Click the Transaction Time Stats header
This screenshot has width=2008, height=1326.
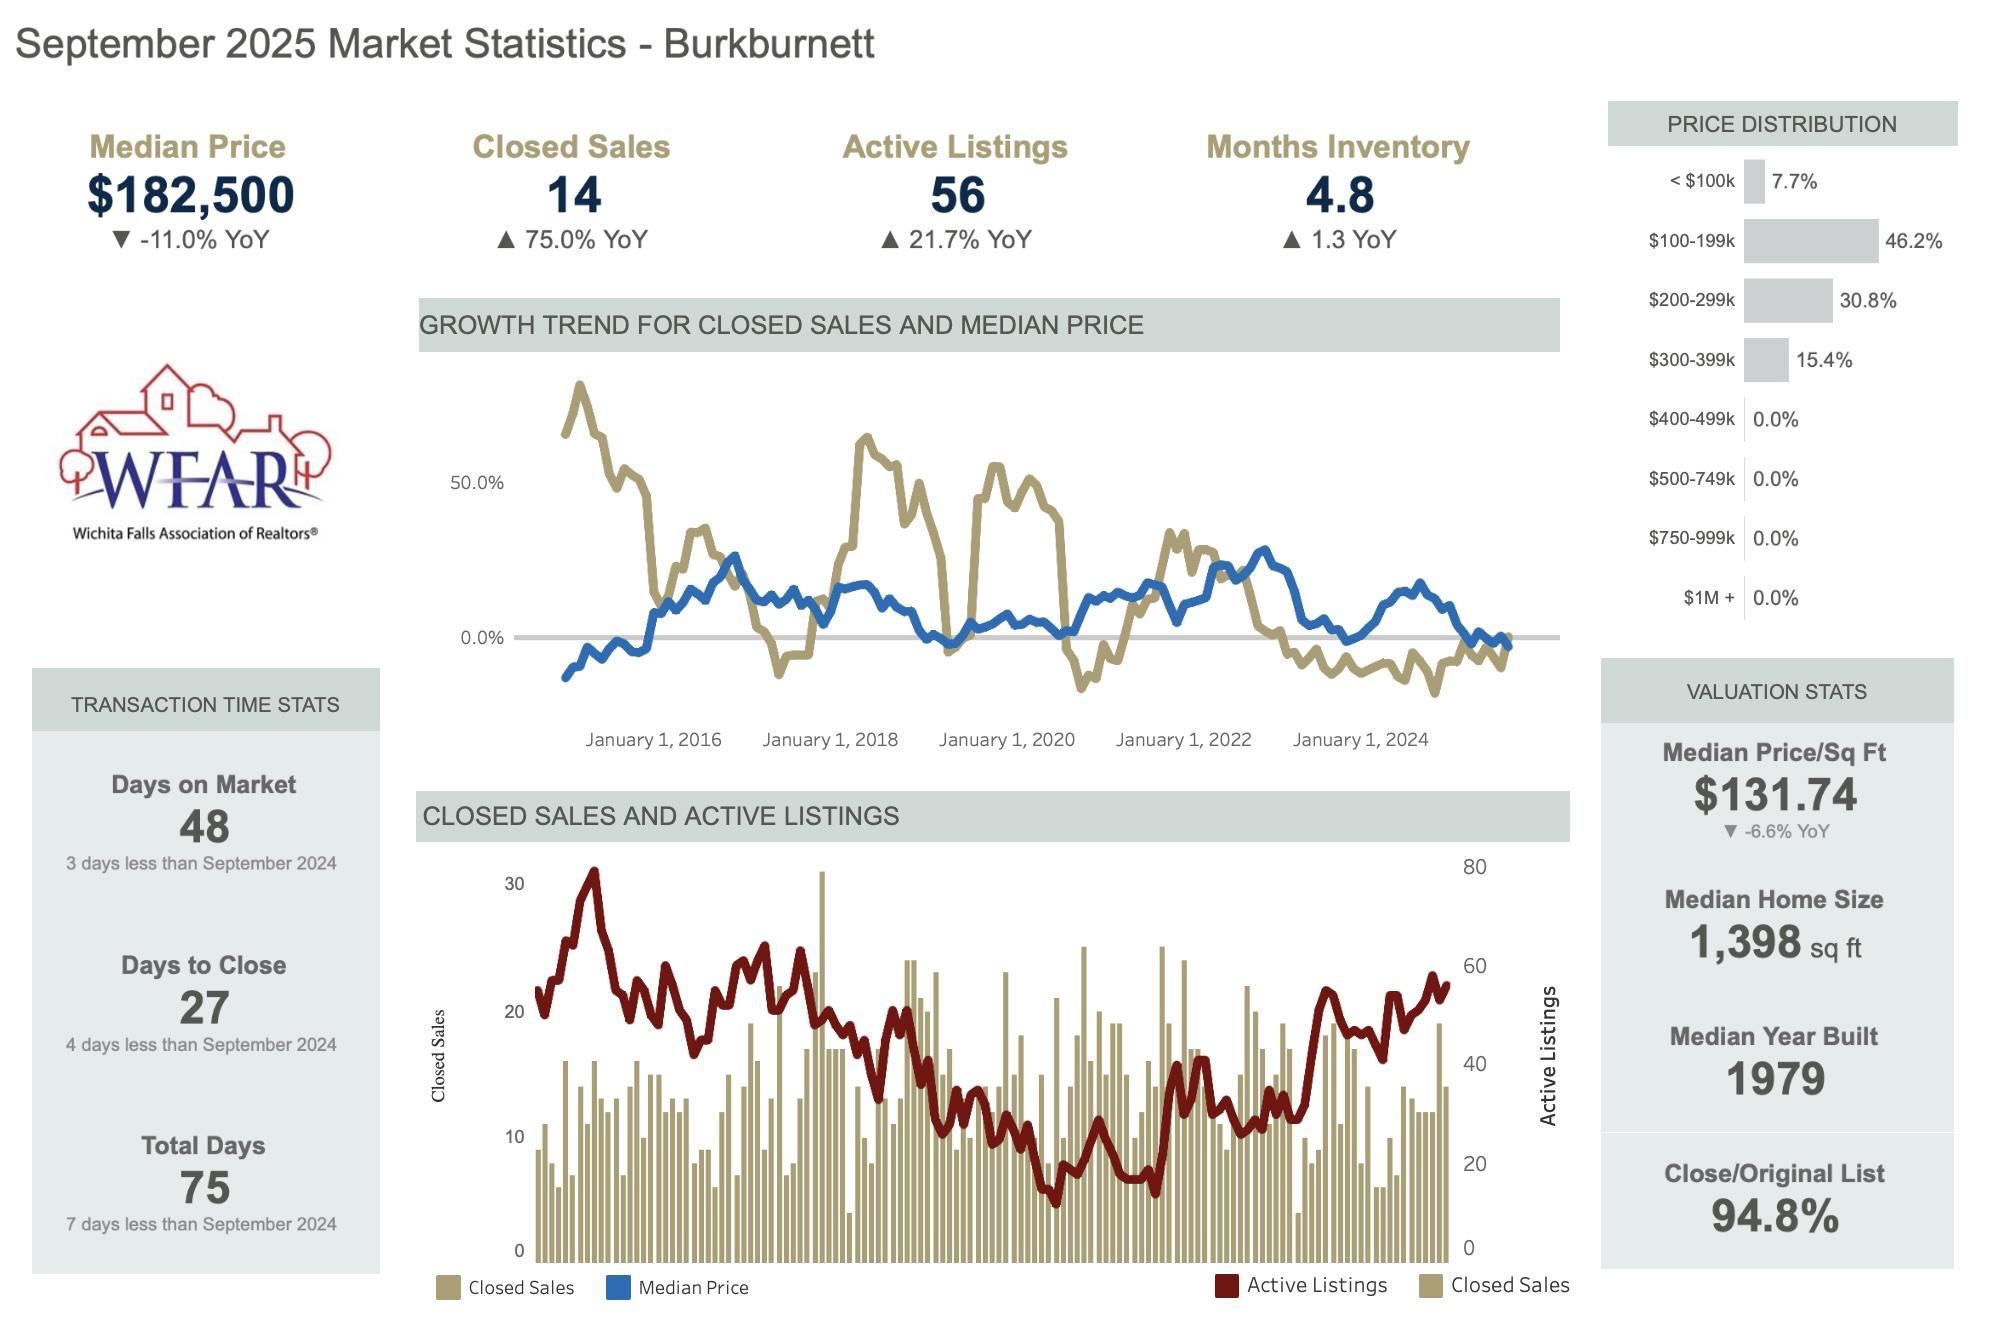(x=205, y=705)
